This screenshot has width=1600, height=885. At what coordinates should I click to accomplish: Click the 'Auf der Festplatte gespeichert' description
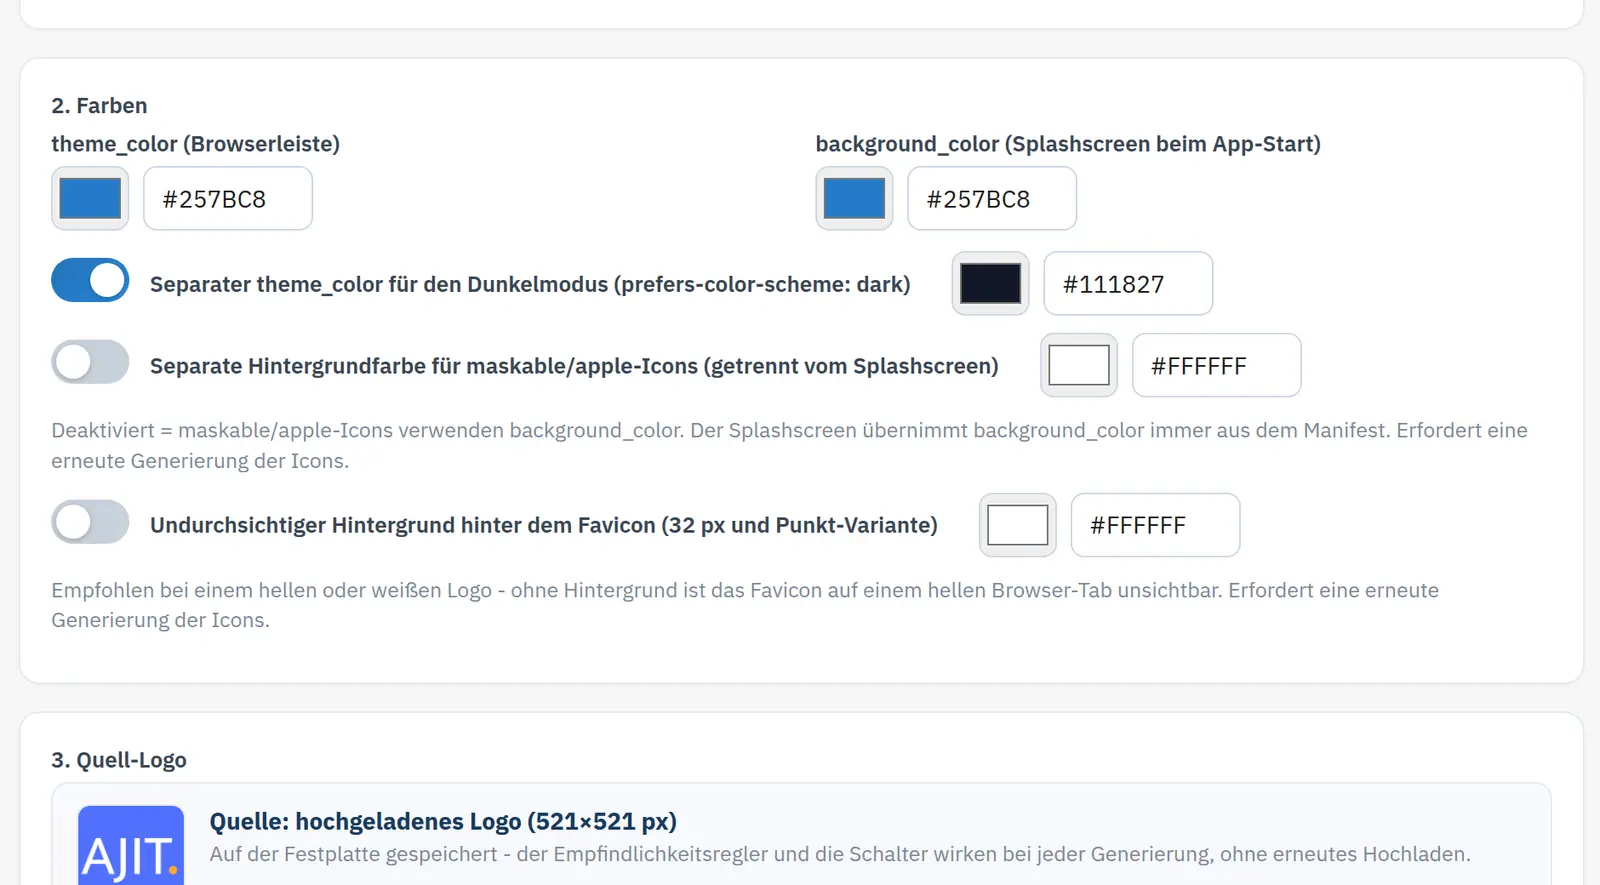click(x=840, y=854)
